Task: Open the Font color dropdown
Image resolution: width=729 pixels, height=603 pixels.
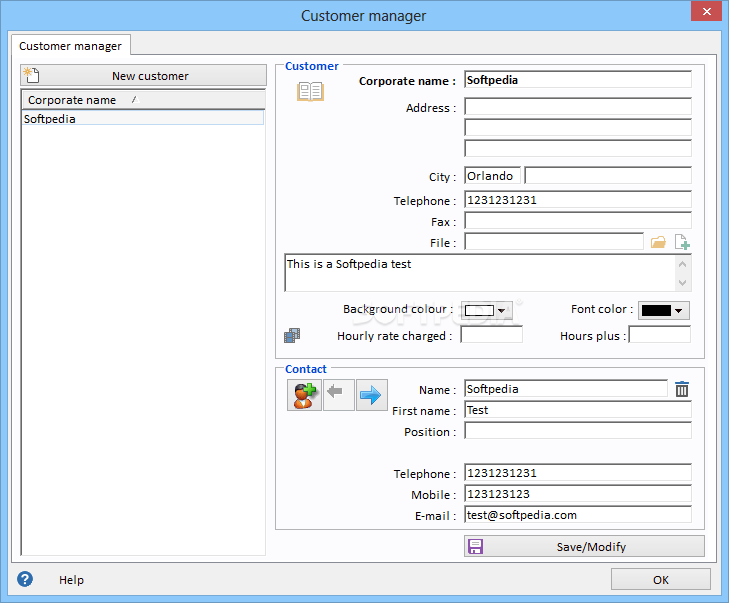Action: 663,310
